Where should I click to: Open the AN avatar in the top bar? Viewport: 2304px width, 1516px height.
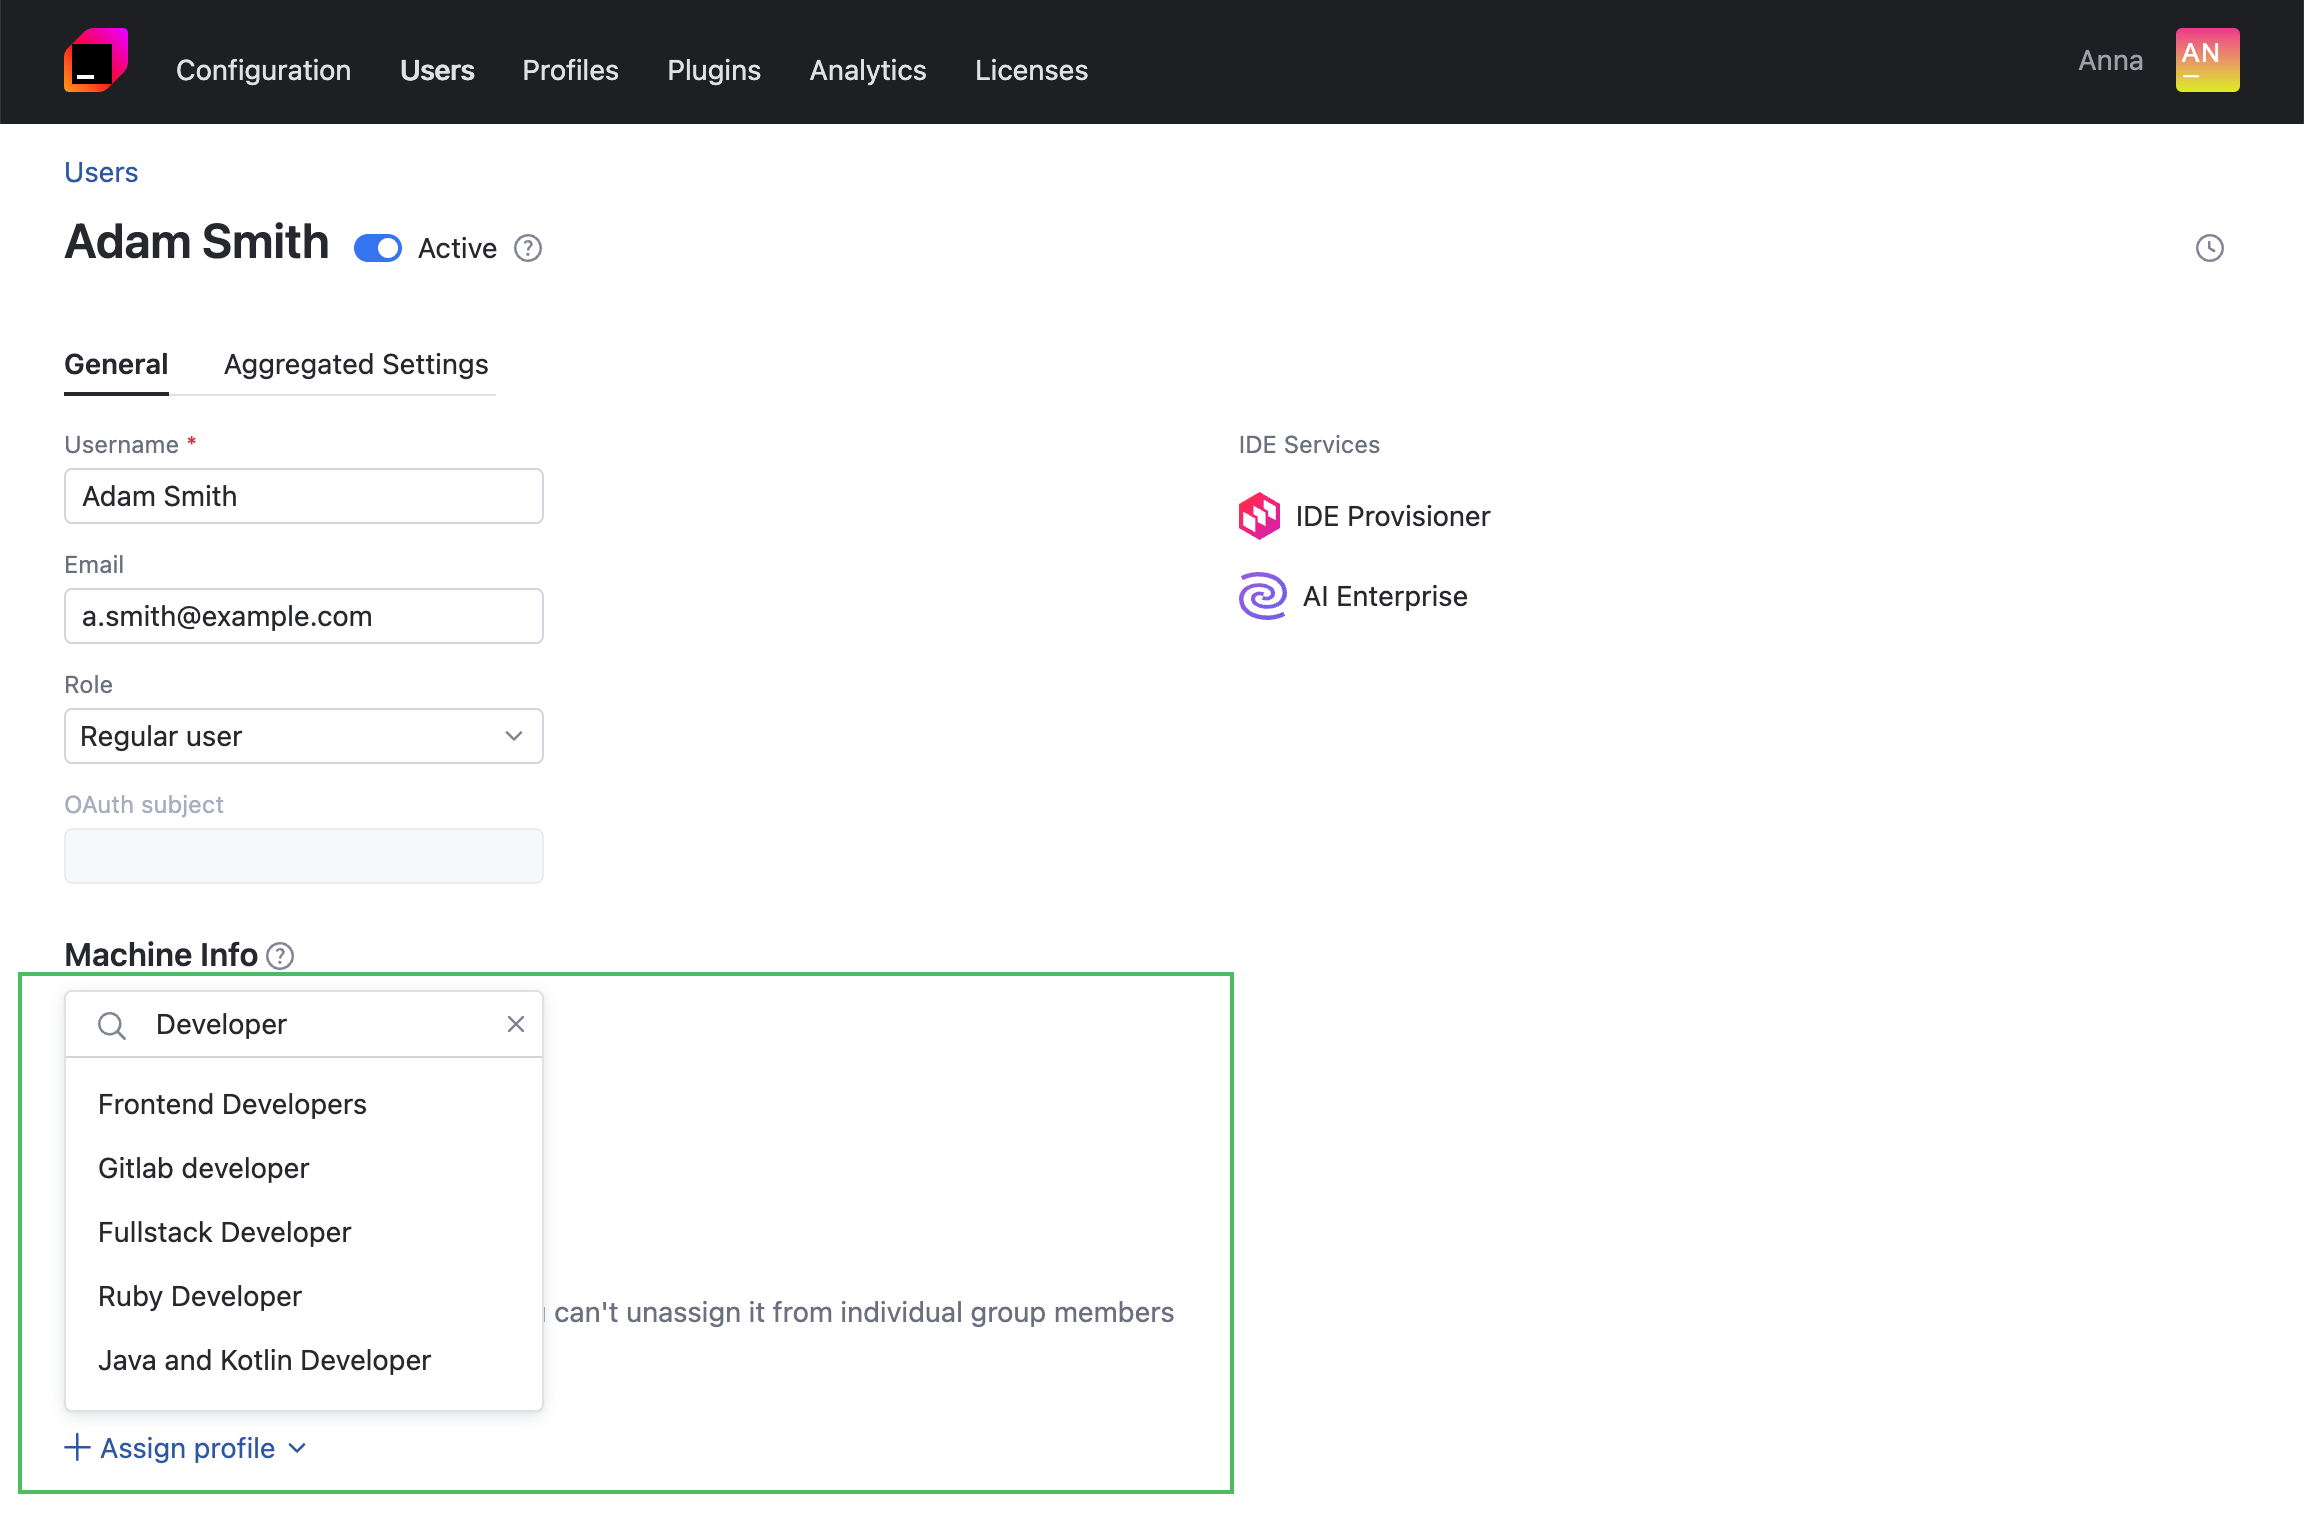(x=2207, y=60)
